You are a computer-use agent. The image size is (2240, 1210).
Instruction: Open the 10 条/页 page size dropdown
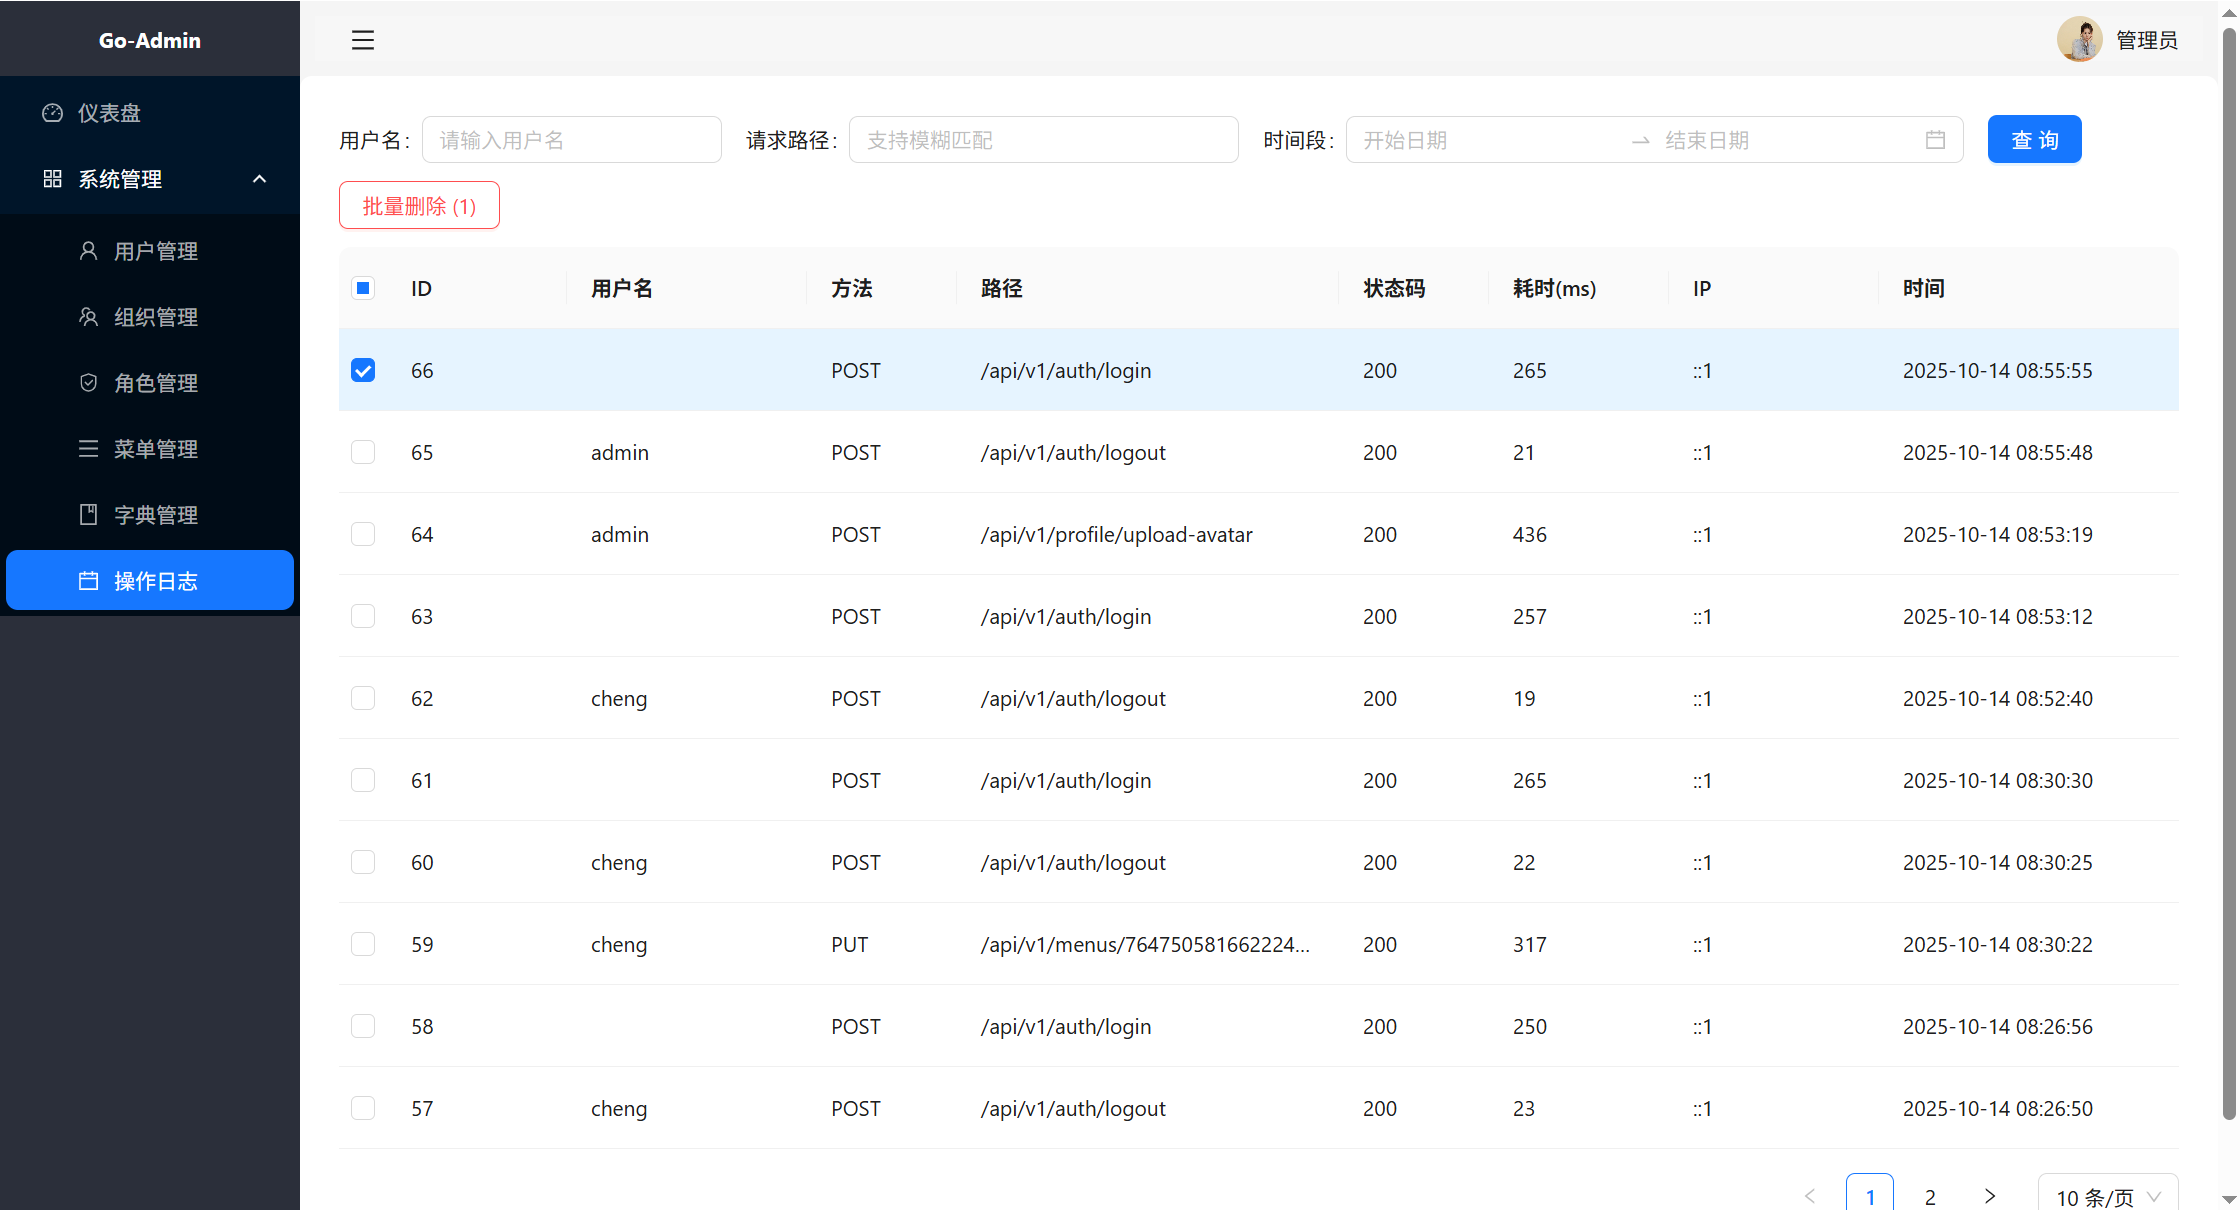[2107, 1196]
